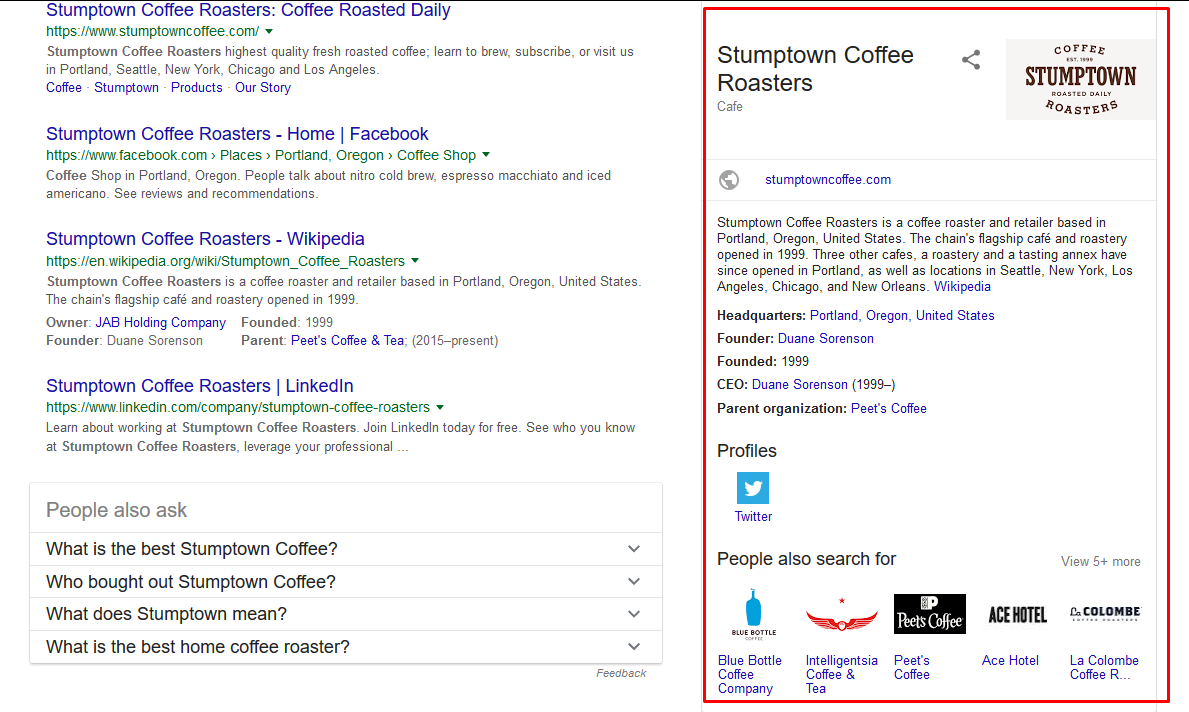Click Duane Sorenson link in CEO row
Viewport: 1189px width, 712px height.
(x=800, y=384)
